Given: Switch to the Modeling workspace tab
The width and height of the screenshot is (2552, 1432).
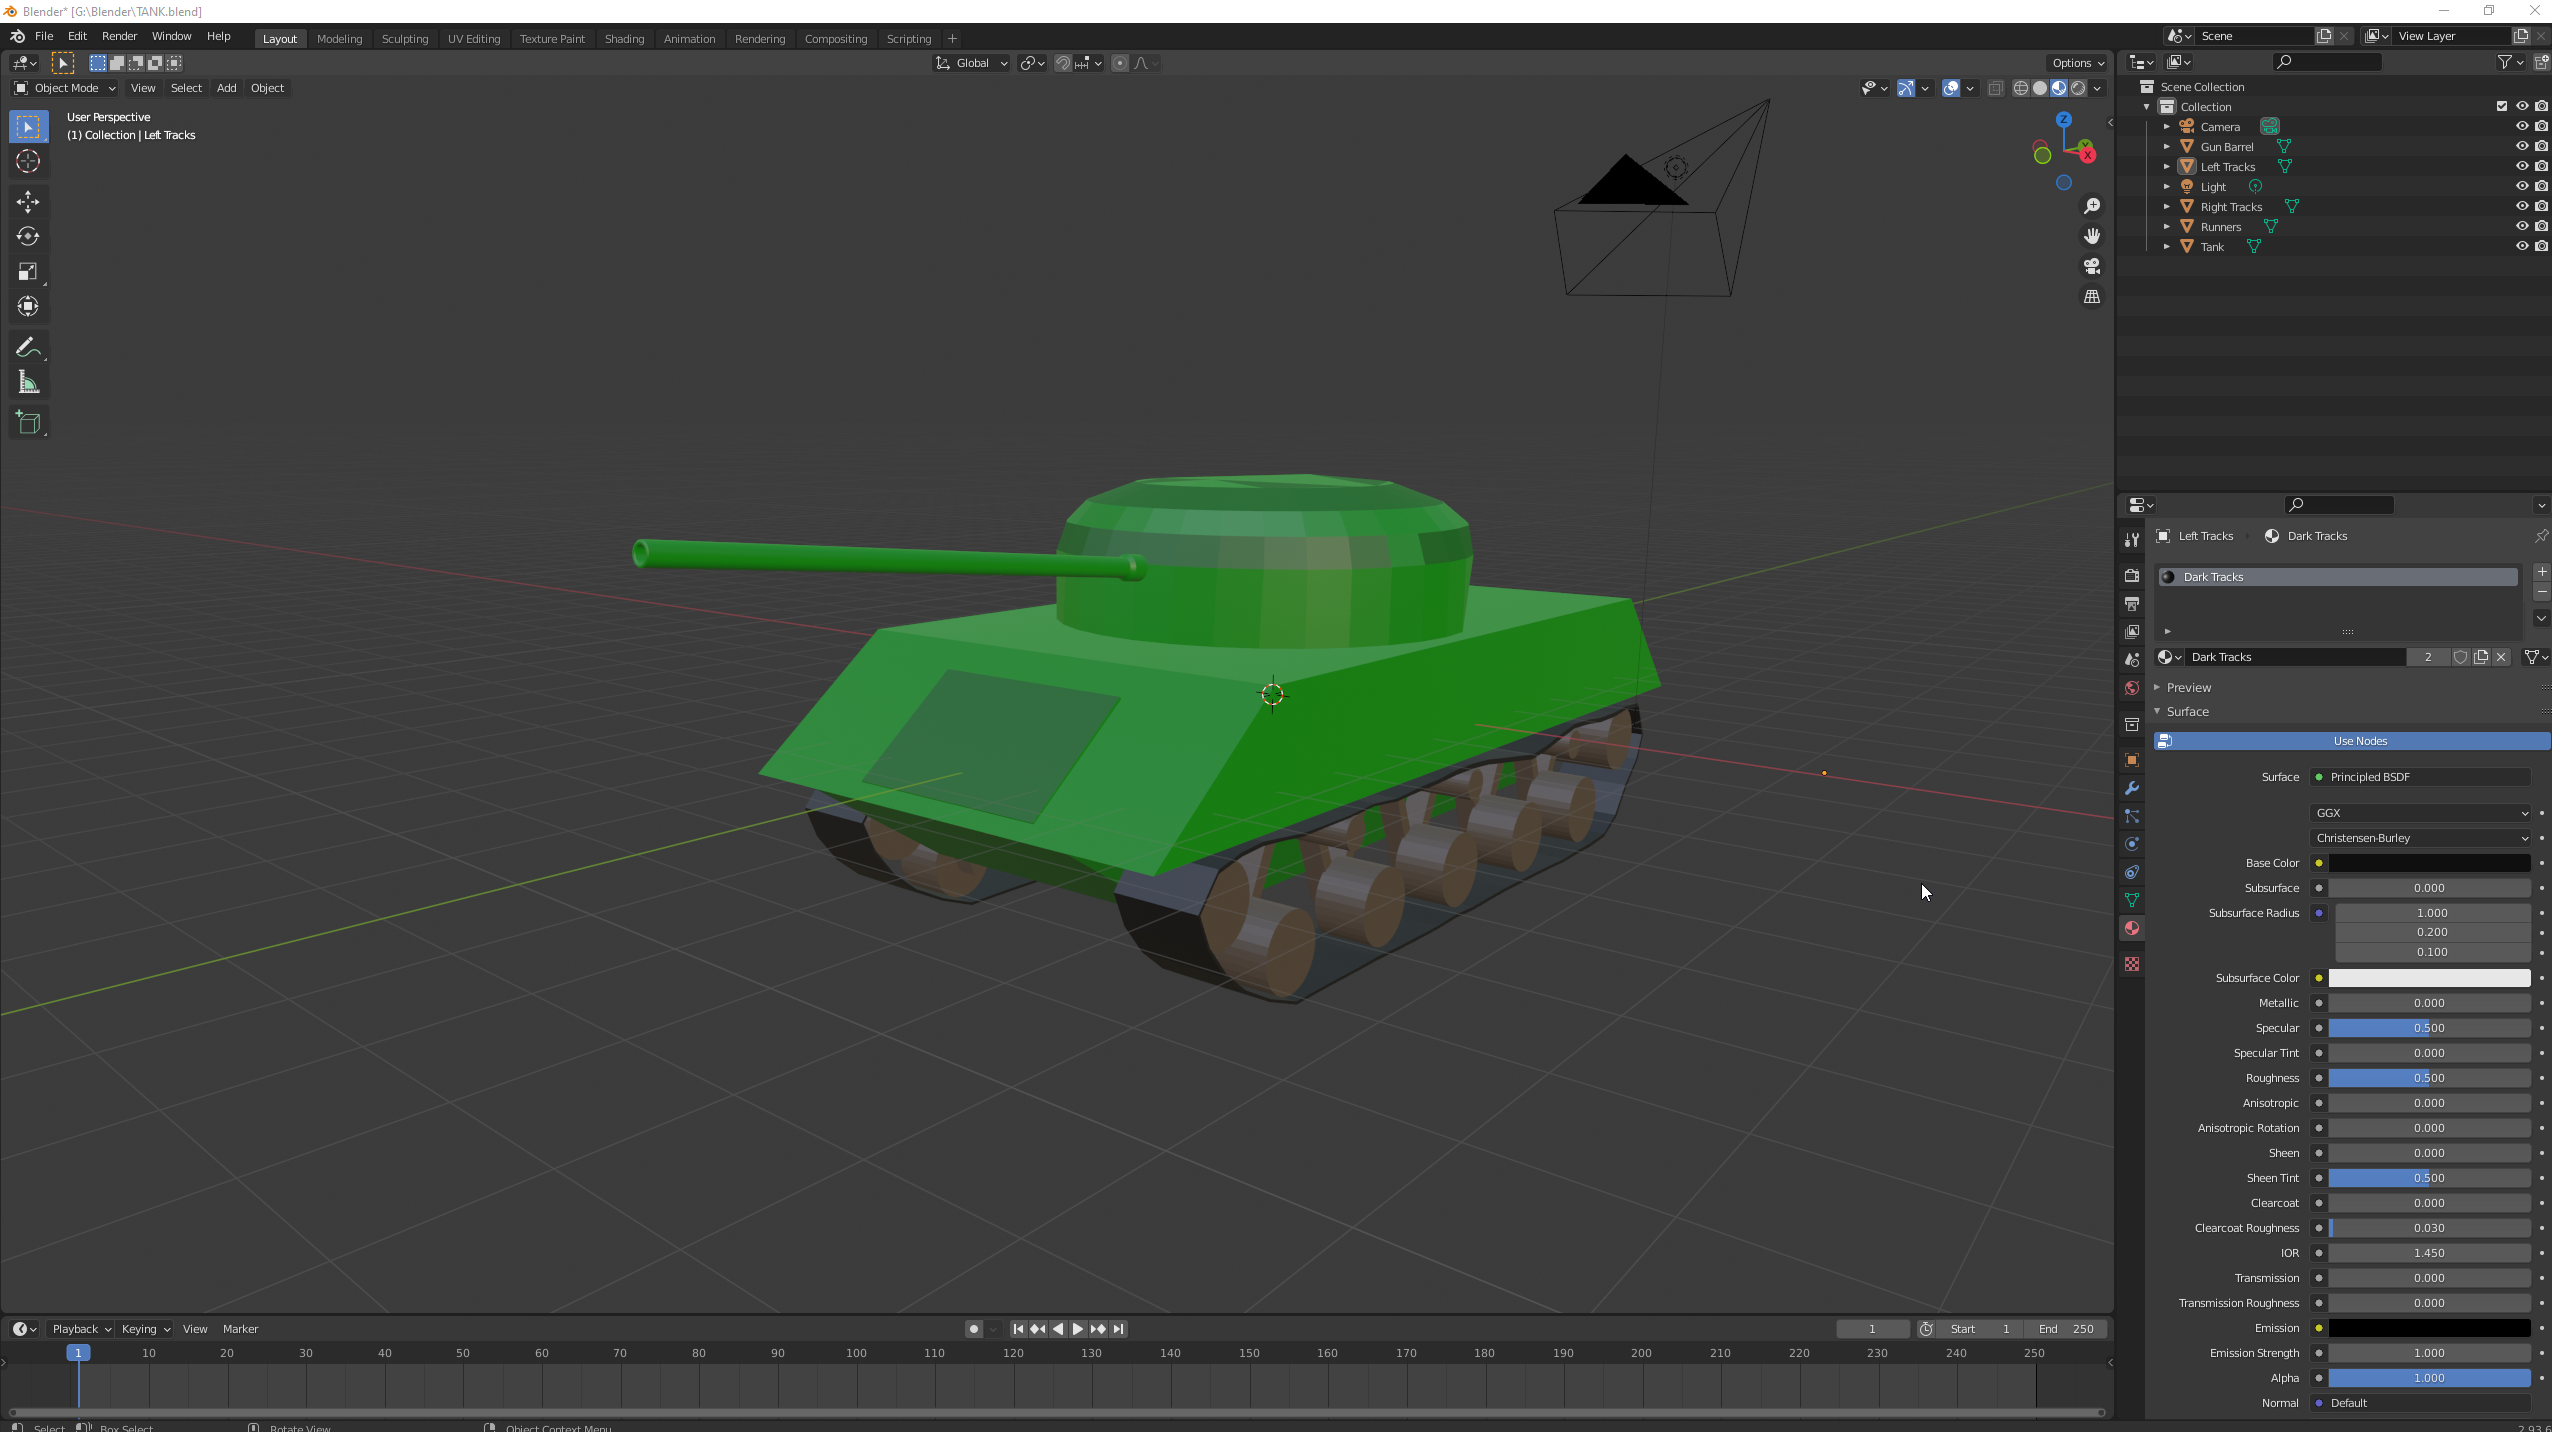Looking at the screenshot, I should coord(339,39).
